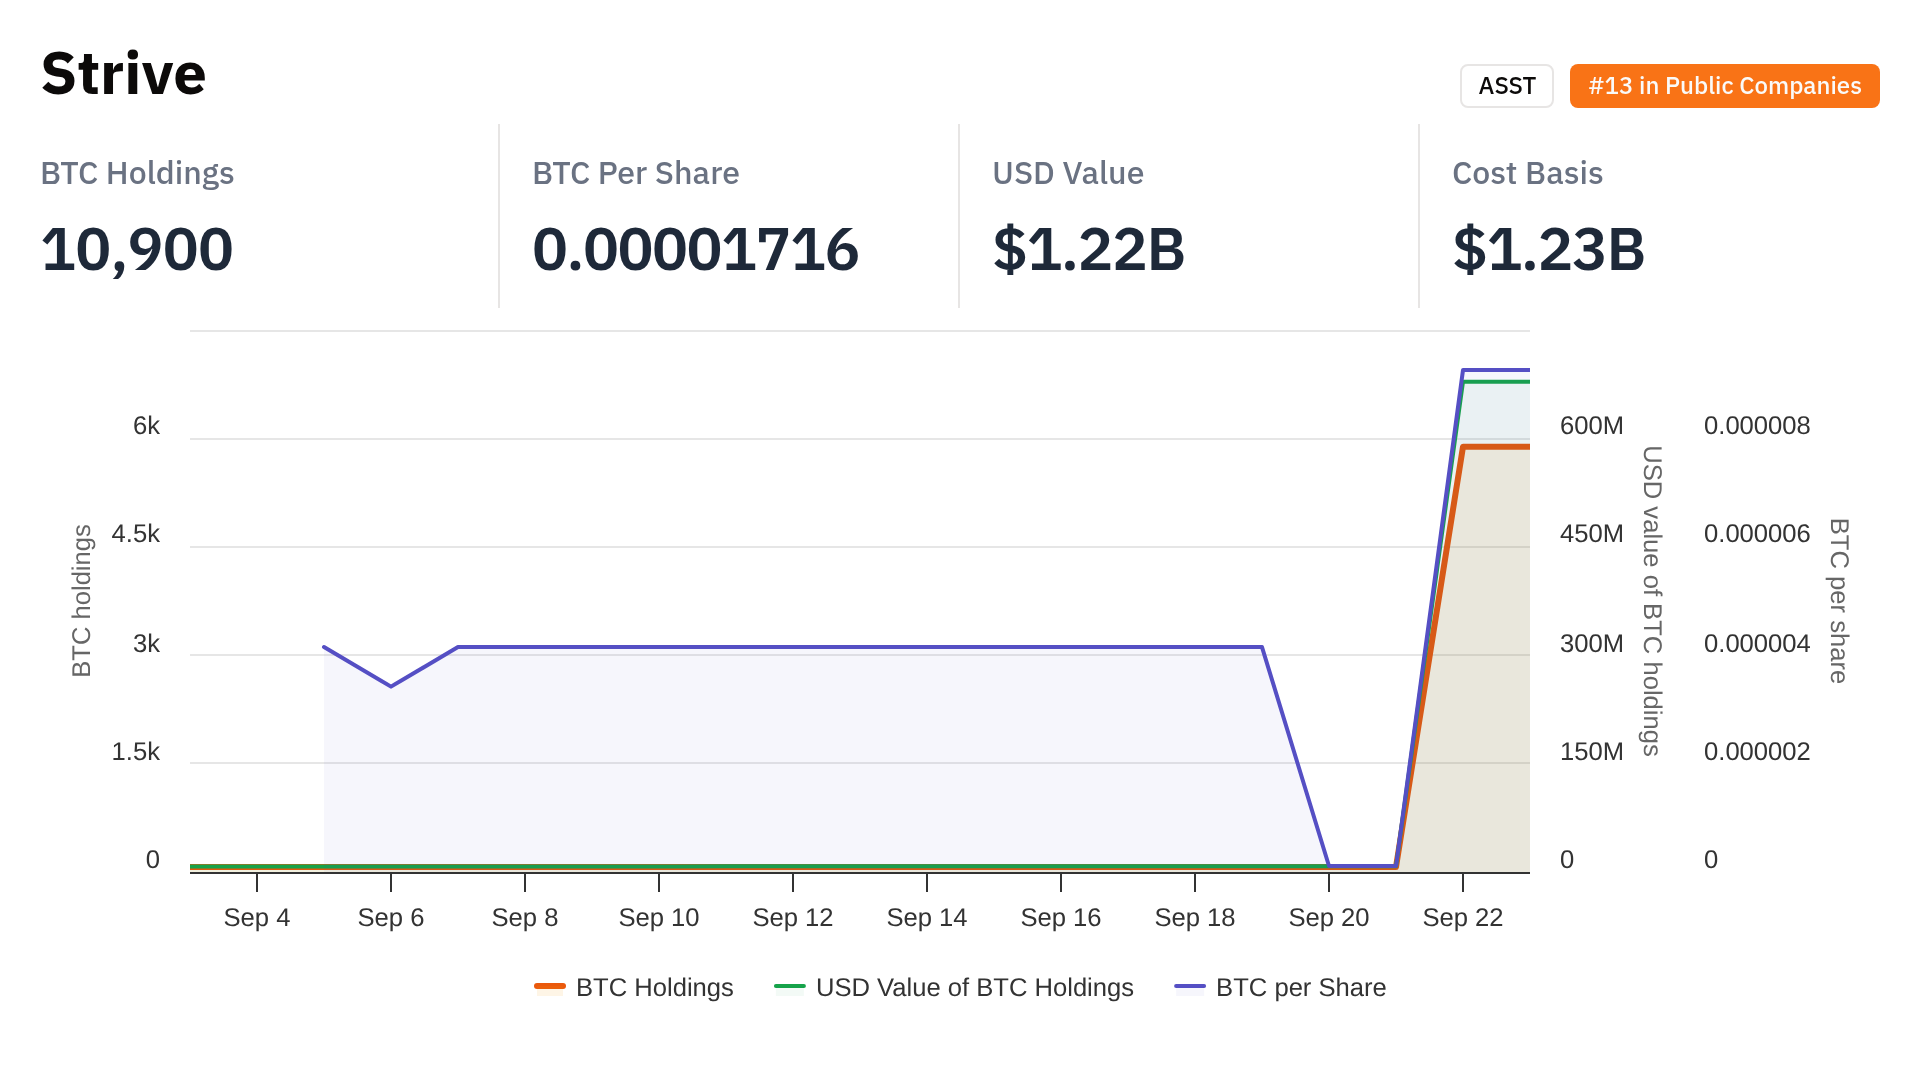Click the Sep 20 x-axis tick label
Screen dimensions: 1920x1080
(1328, 917)
